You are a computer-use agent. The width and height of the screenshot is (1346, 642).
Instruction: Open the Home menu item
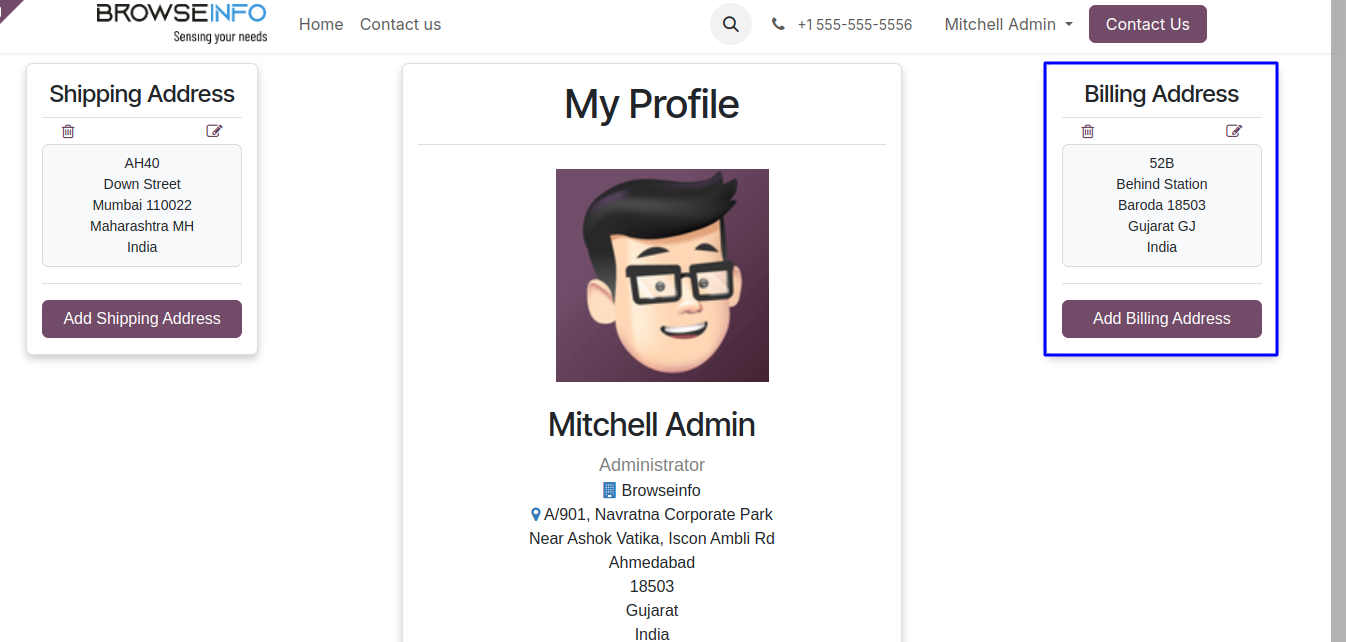[x=321, y=24]
